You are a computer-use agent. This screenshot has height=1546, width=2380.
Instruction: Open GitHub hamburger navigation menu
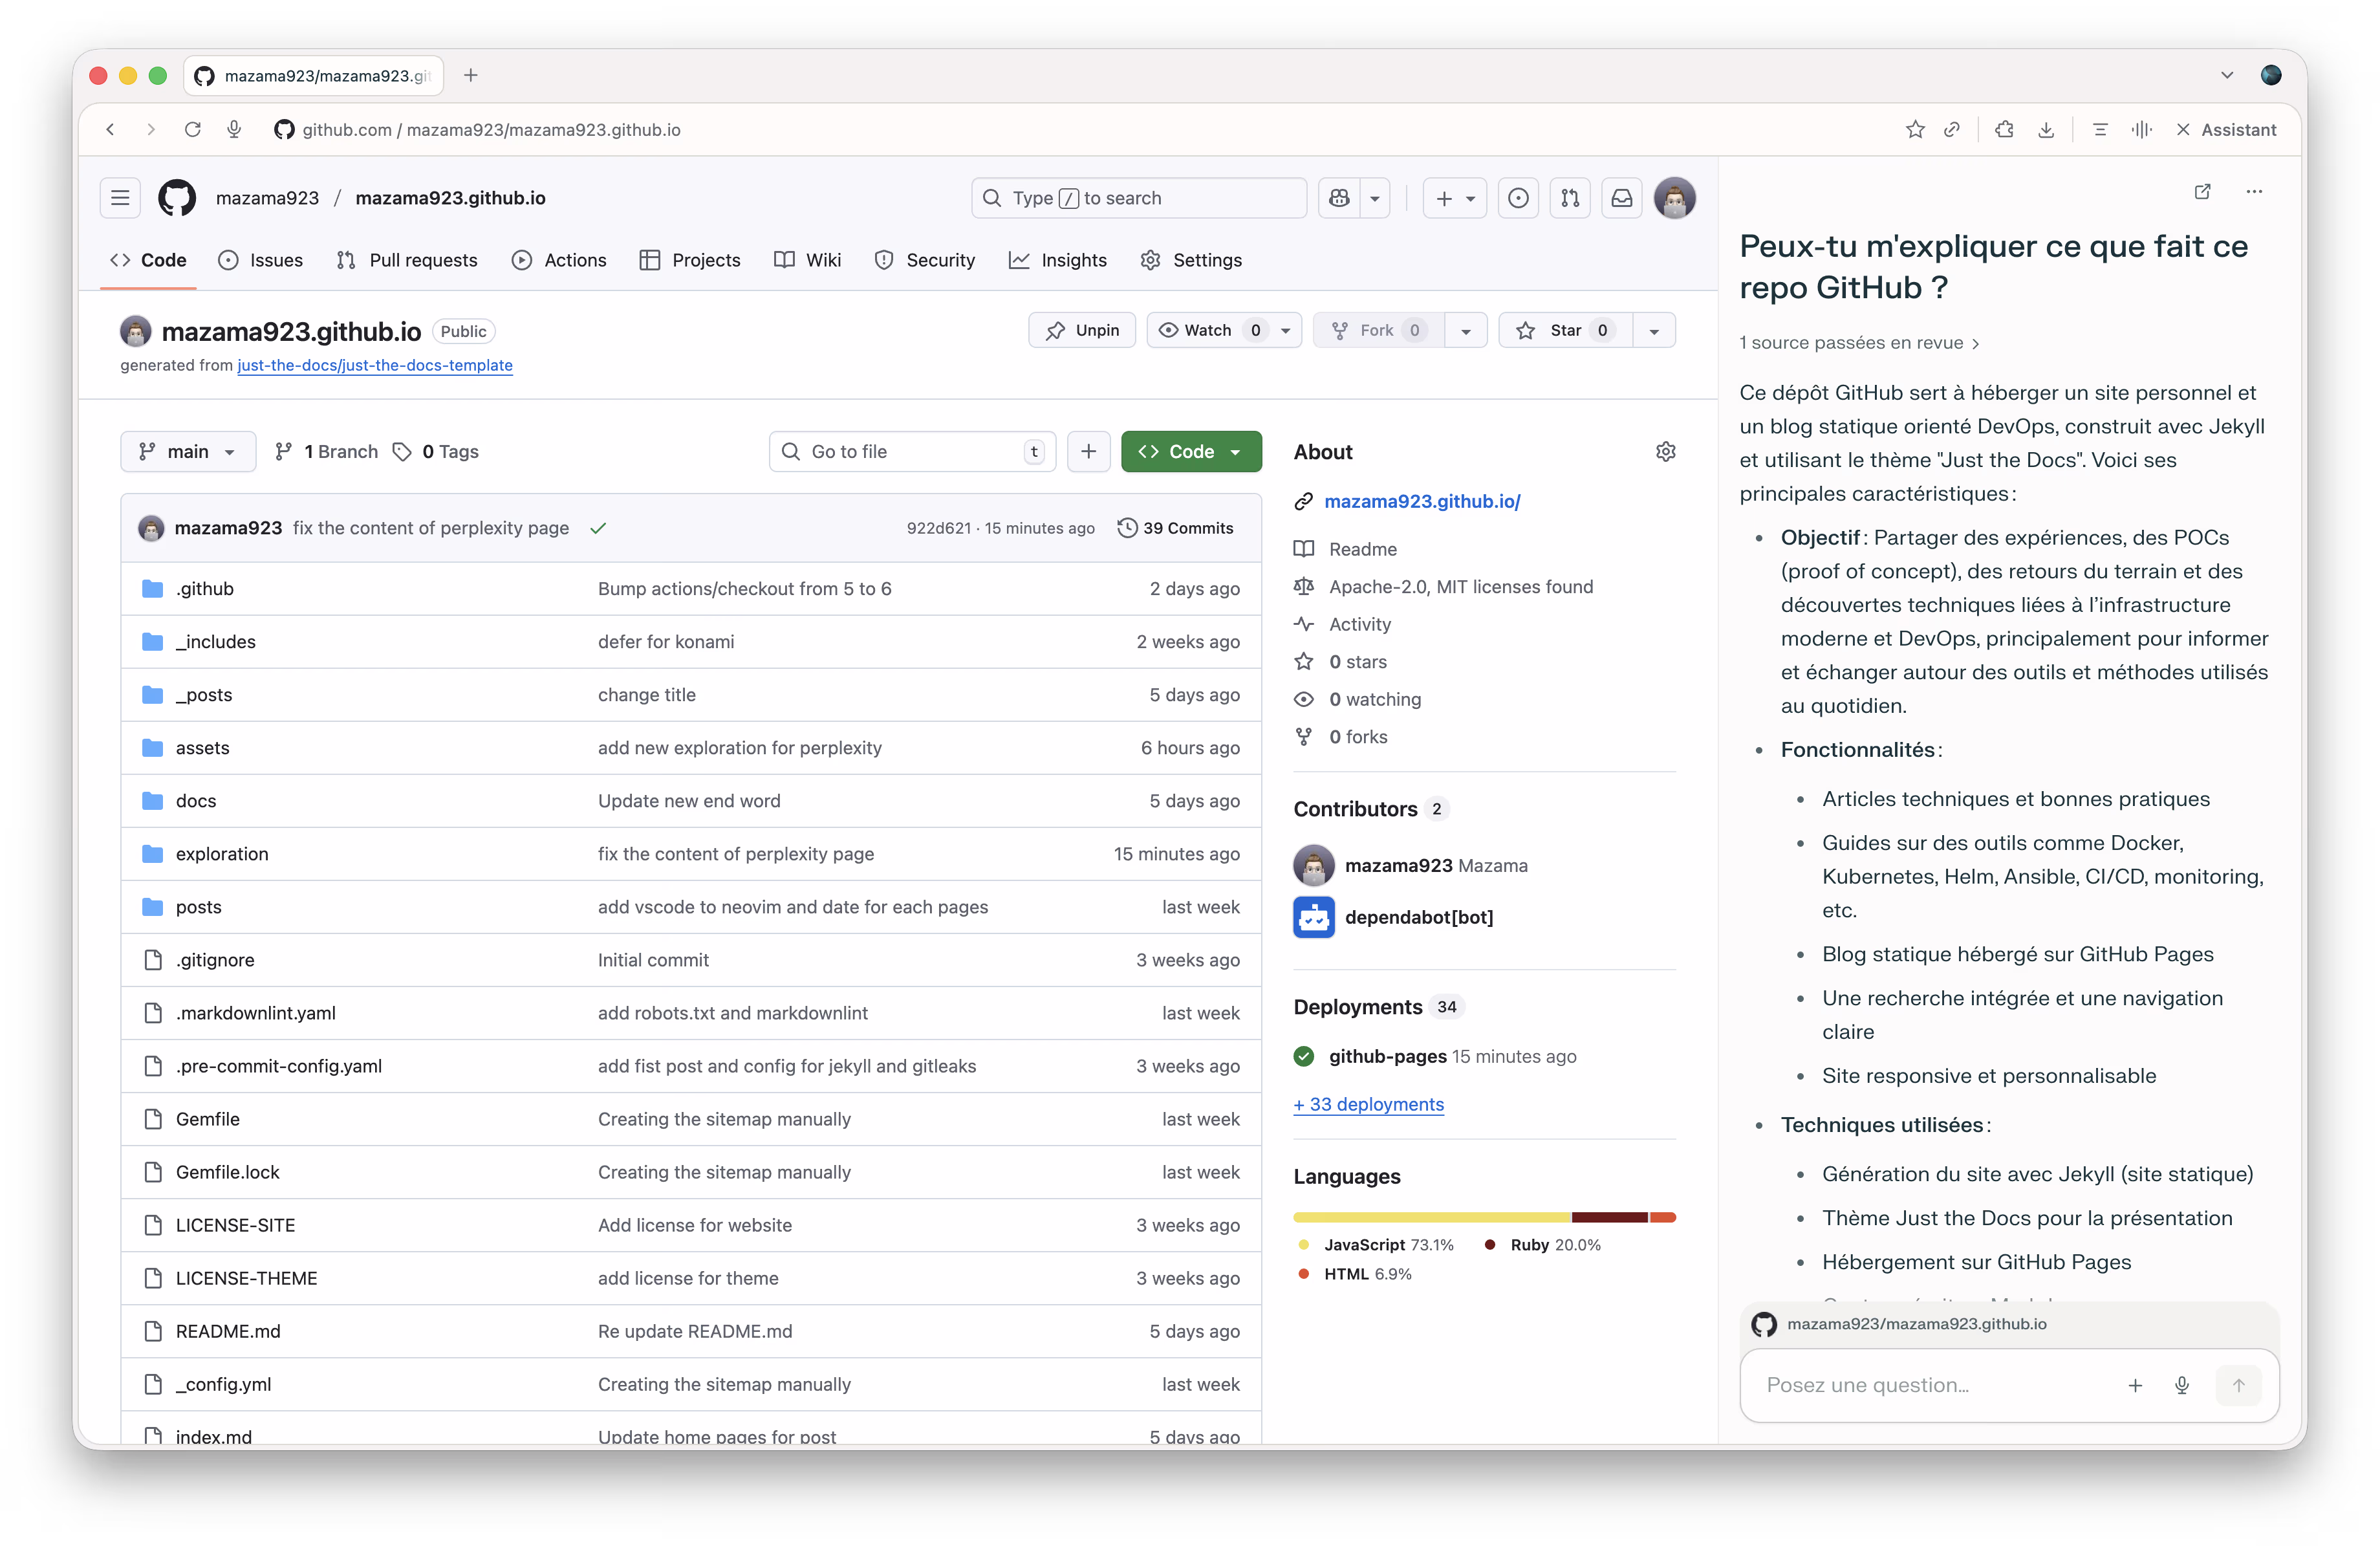coord(120,198)
